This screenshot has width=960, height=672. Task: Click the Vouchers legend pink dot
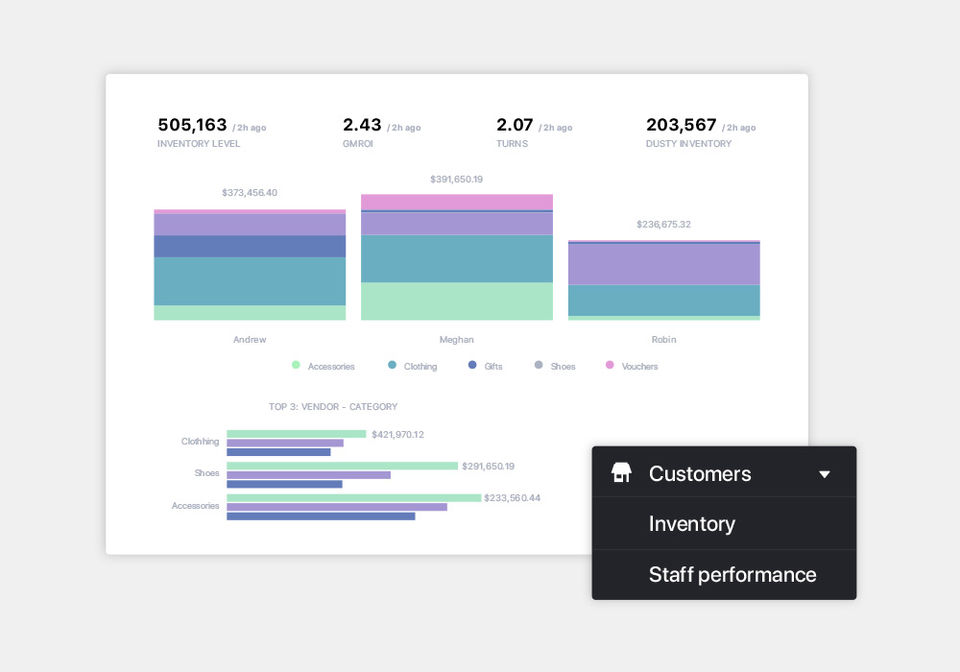[x=609, y=365]
